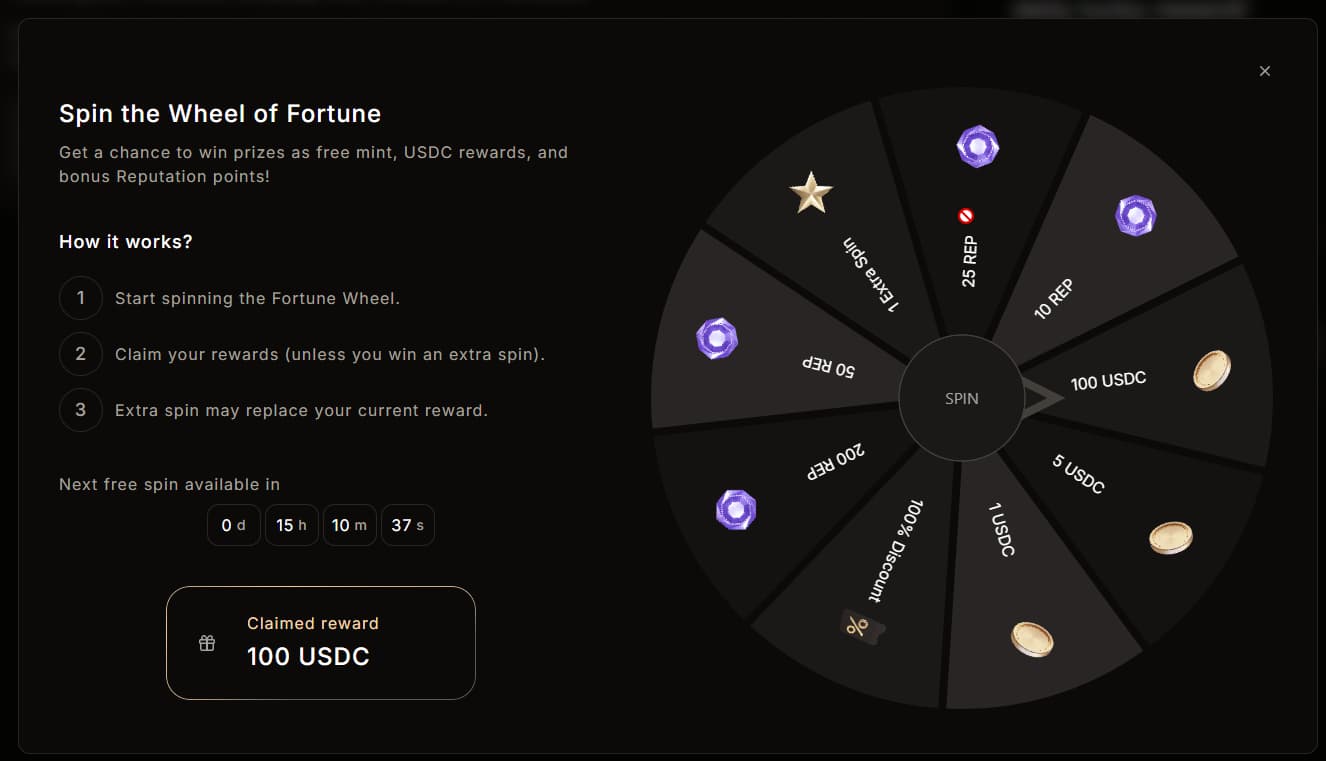Click the purple gem above 25 REP

point(977,146)
